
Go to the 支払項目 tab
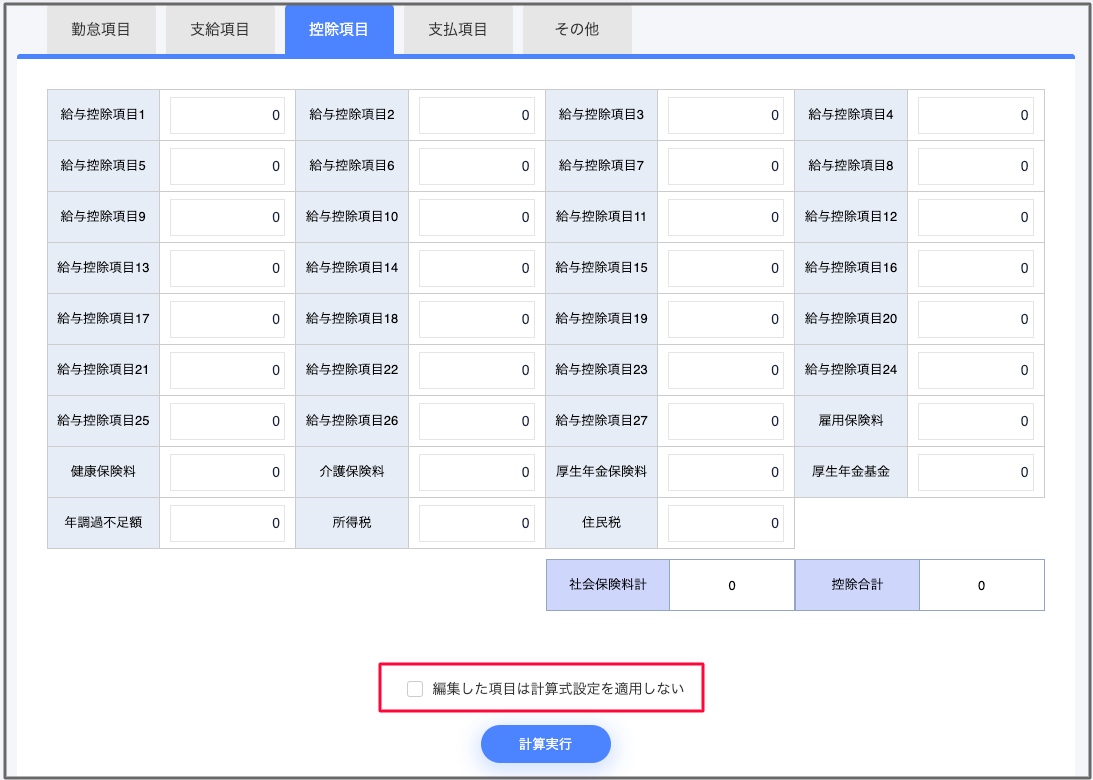pyautogui.click(x=458, y=29)
